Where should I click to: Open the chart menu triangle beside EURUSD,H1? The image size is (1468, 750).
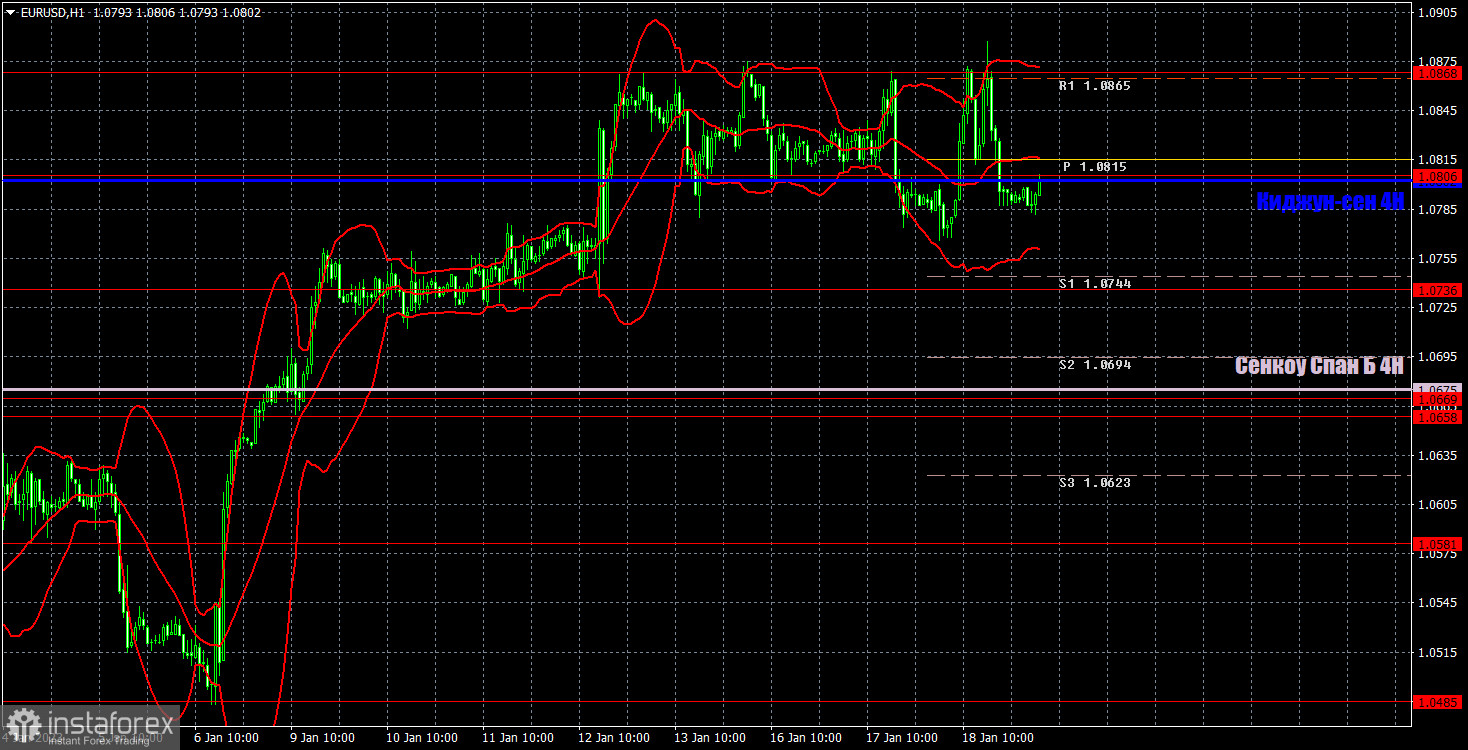click(10, 12)
